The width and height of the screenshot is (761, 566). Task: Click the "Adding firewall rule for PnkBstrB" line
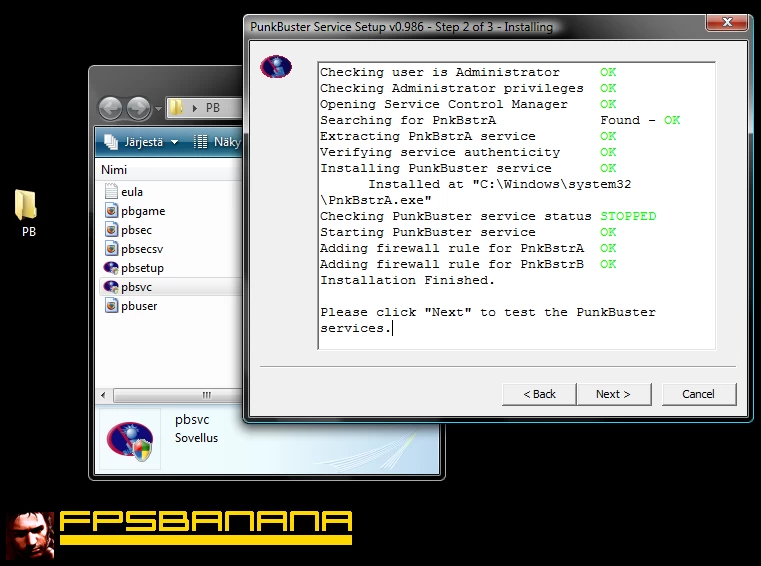(x=452, y=264)
